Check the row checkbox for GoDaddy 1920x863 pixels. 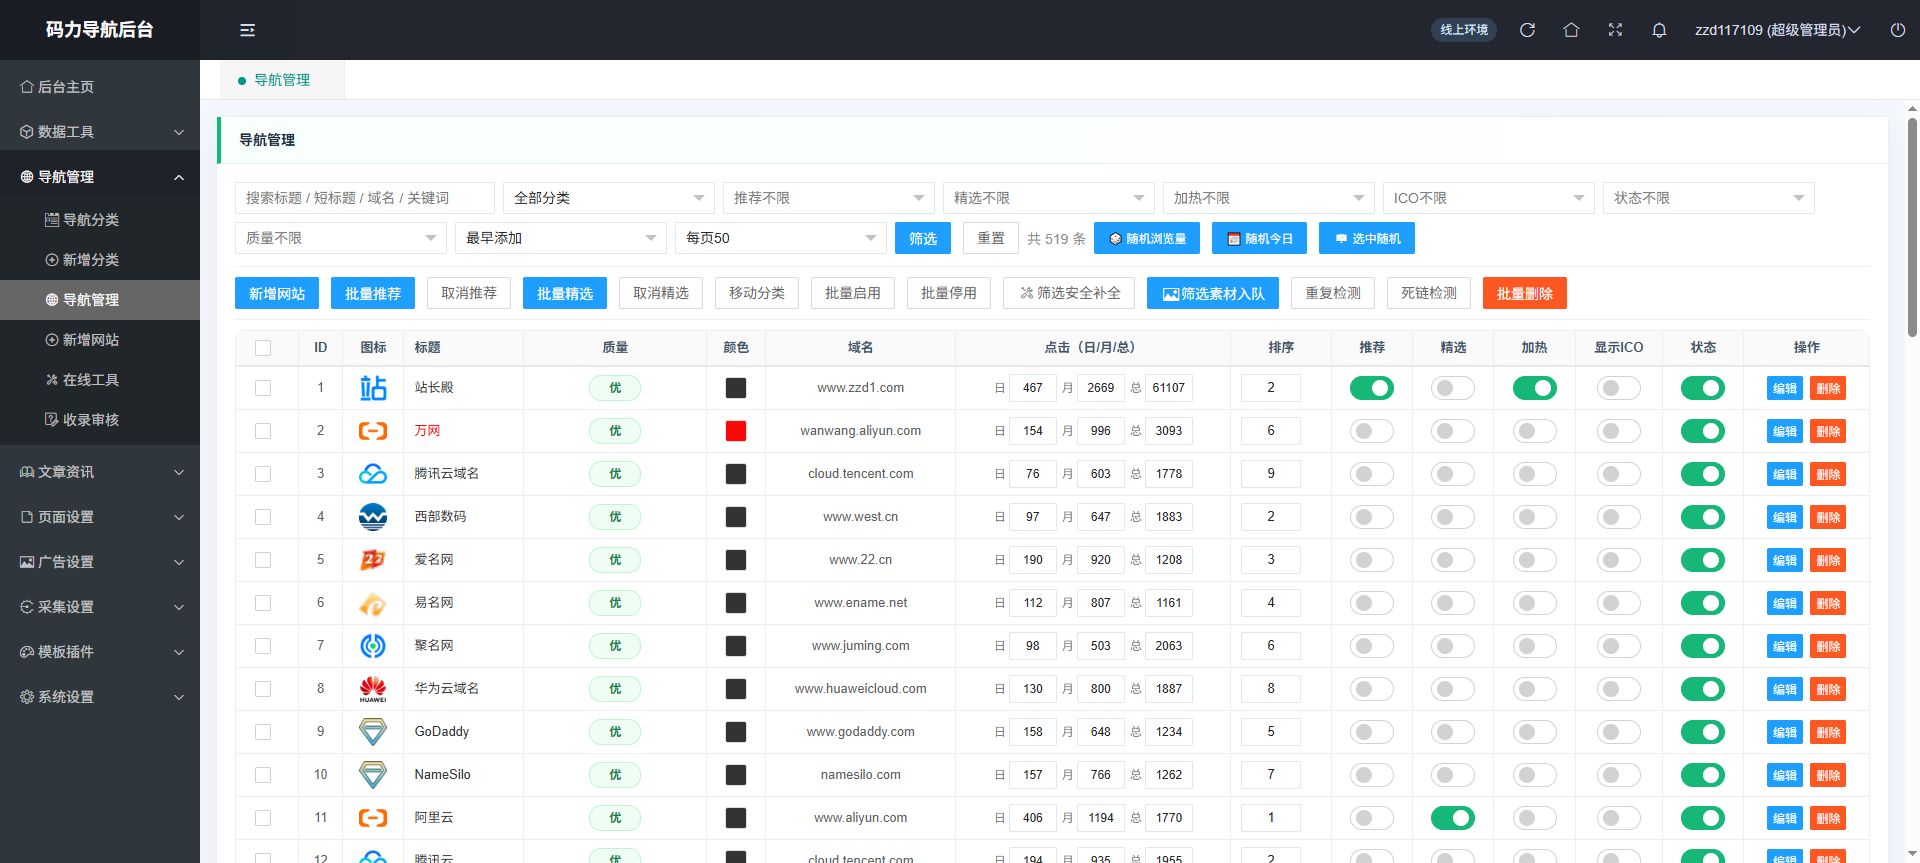(263, 732)
